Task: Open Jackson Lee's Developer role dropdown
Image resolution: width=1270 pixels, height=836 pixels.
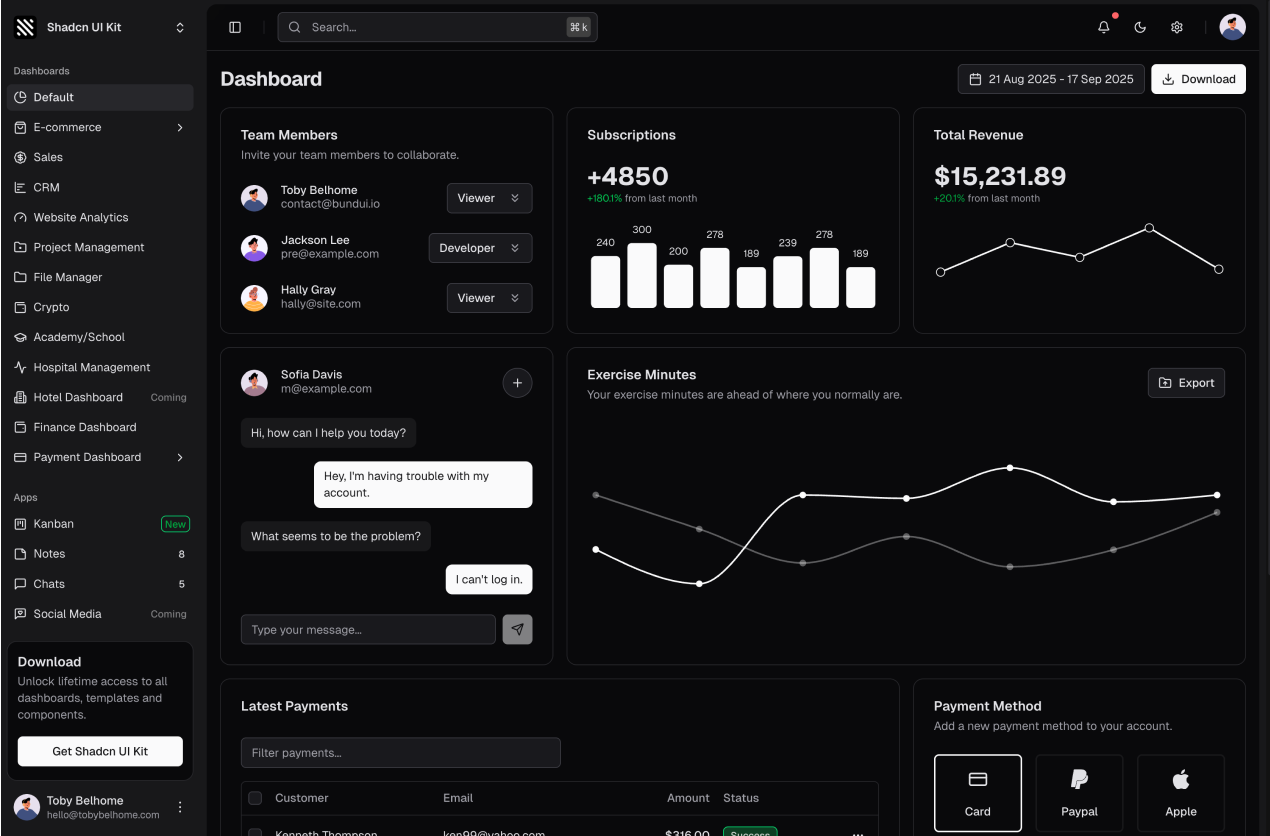Action: point(480,248)
